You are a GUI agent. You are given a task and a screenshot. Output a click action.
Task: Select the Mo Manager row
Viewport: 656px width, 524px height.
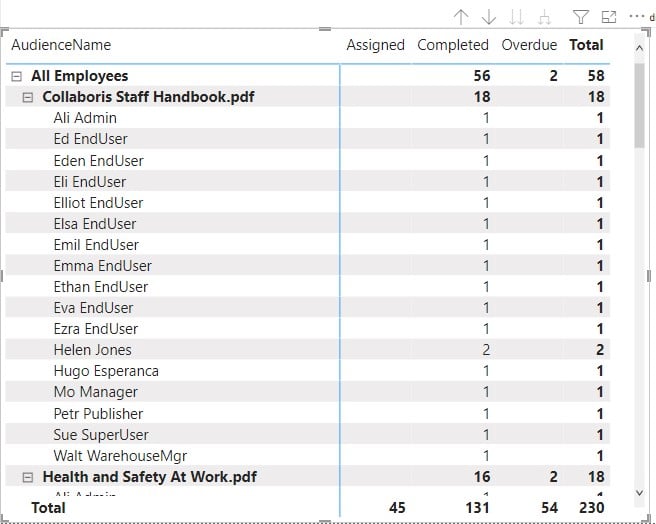click(95, 392)
